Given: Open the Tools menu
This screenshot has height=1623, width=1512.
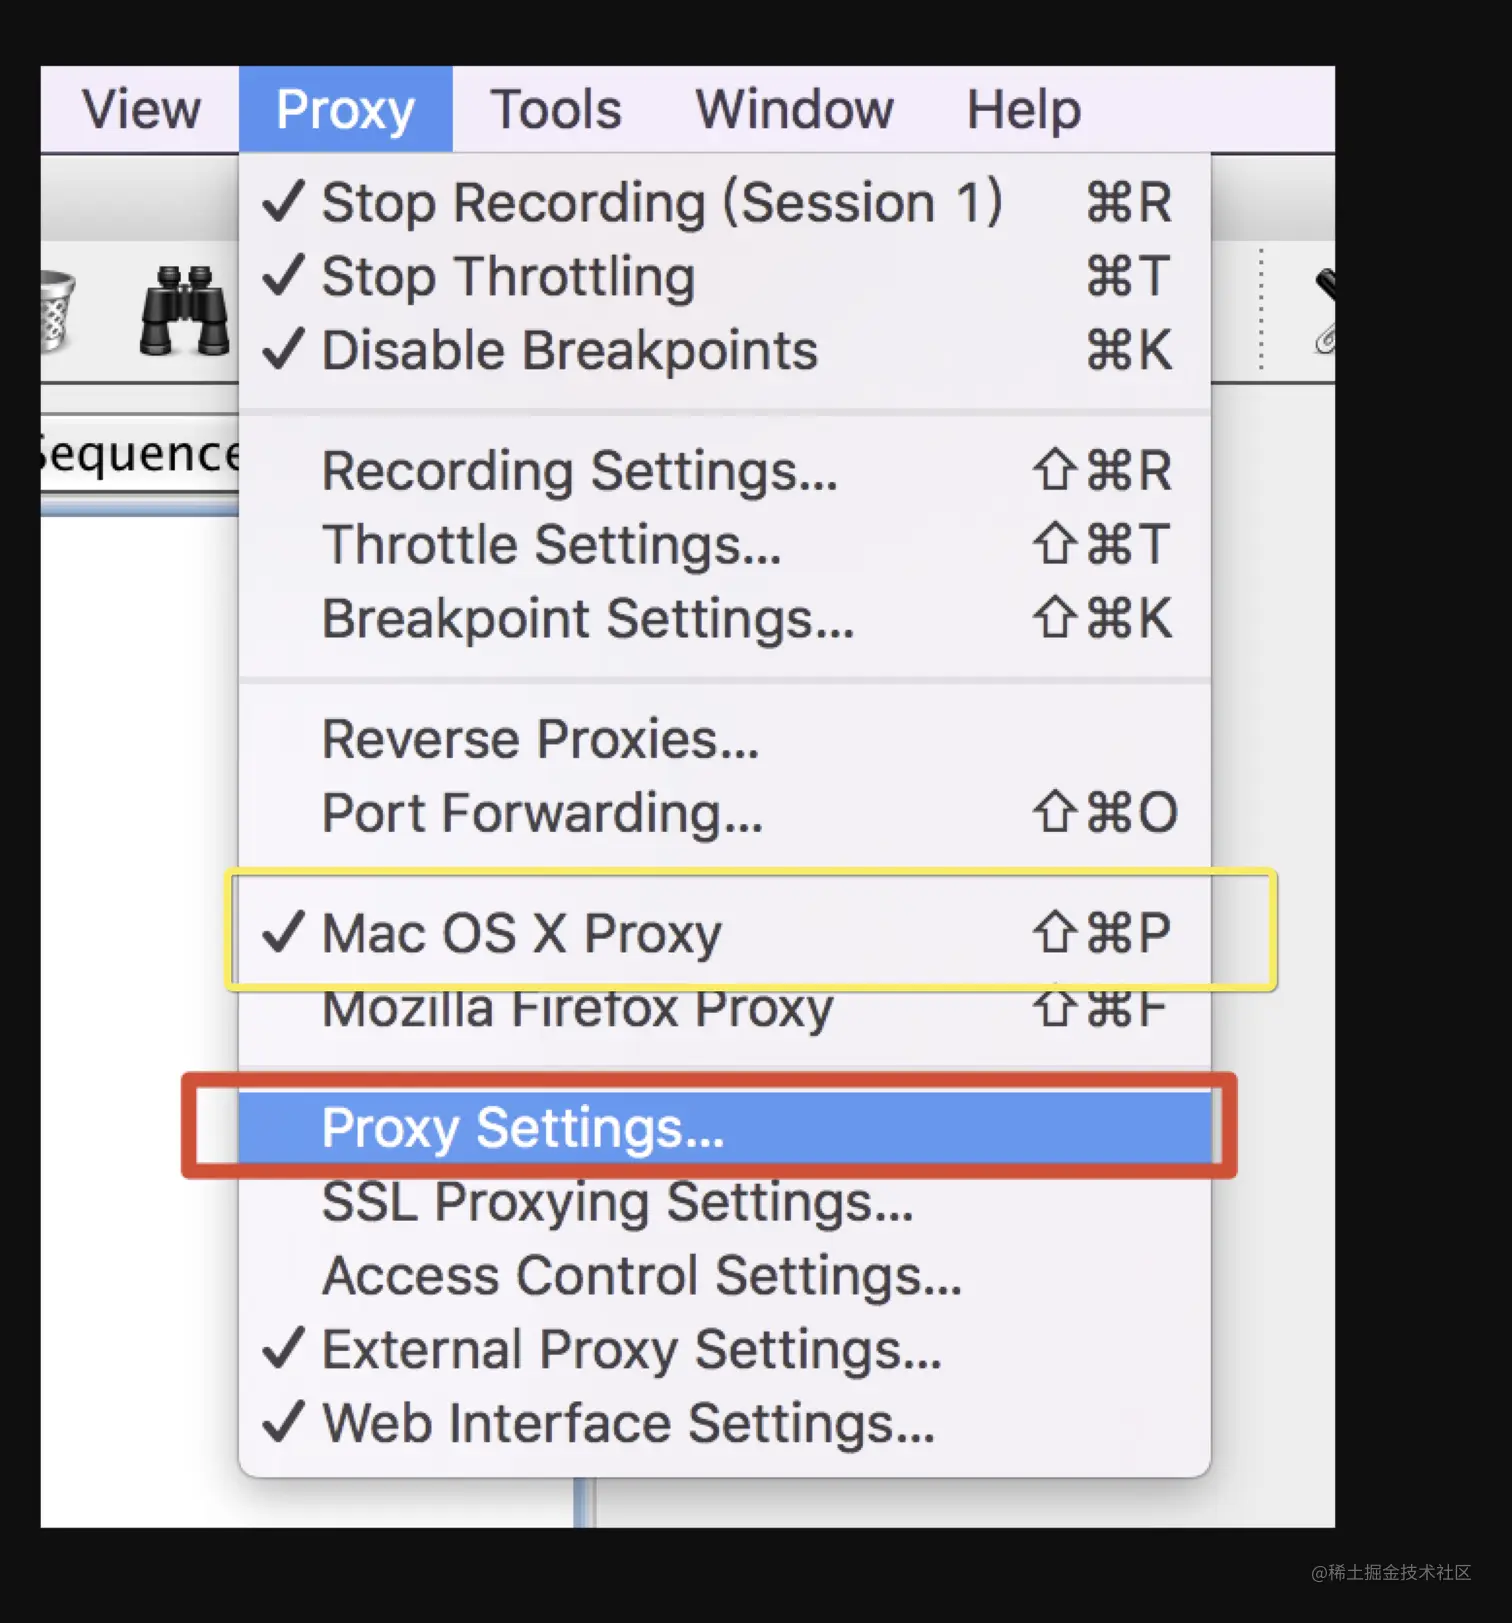Looking at the screenshot, I should (556, 109).
